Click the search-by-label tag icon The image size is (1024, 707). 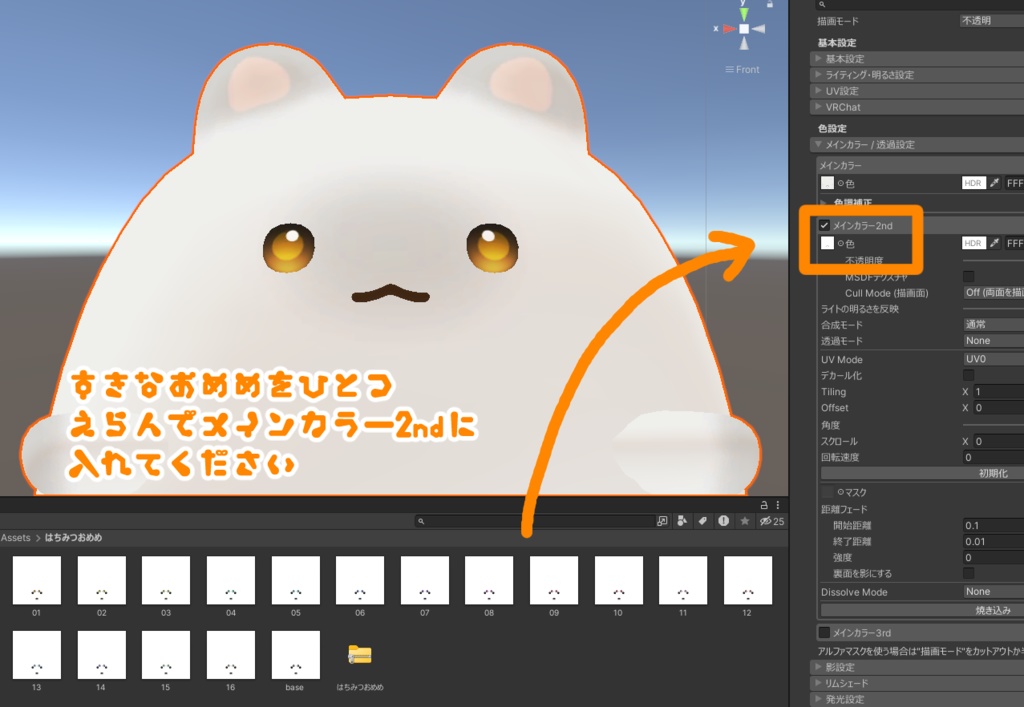tap(703, 520)
